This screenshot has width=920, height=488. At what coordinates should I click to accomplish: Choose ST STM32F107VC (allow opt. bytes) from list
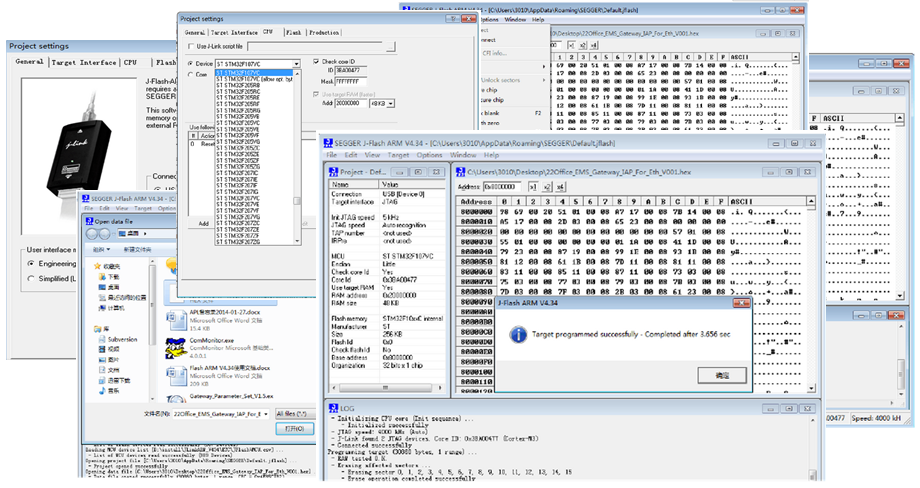point(255,79)
